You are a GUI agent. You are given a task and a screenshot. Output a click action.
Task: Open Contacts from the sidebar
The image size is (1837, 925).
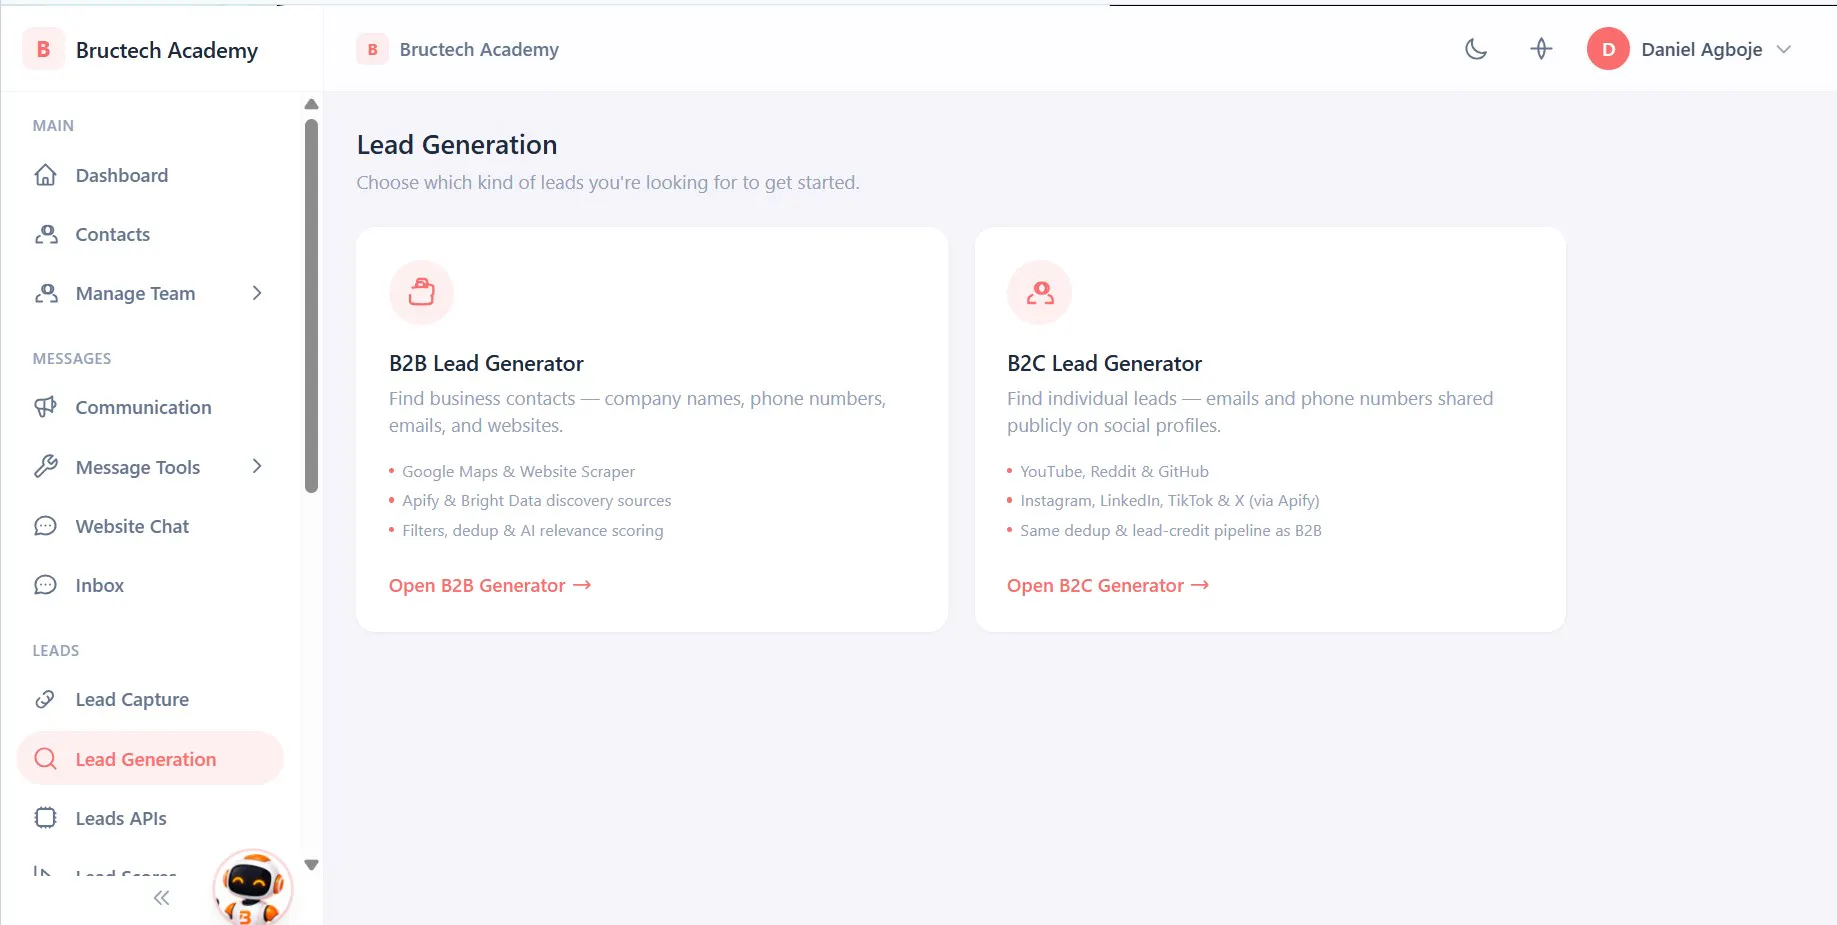pyautogui.click(x=150, y=234)
